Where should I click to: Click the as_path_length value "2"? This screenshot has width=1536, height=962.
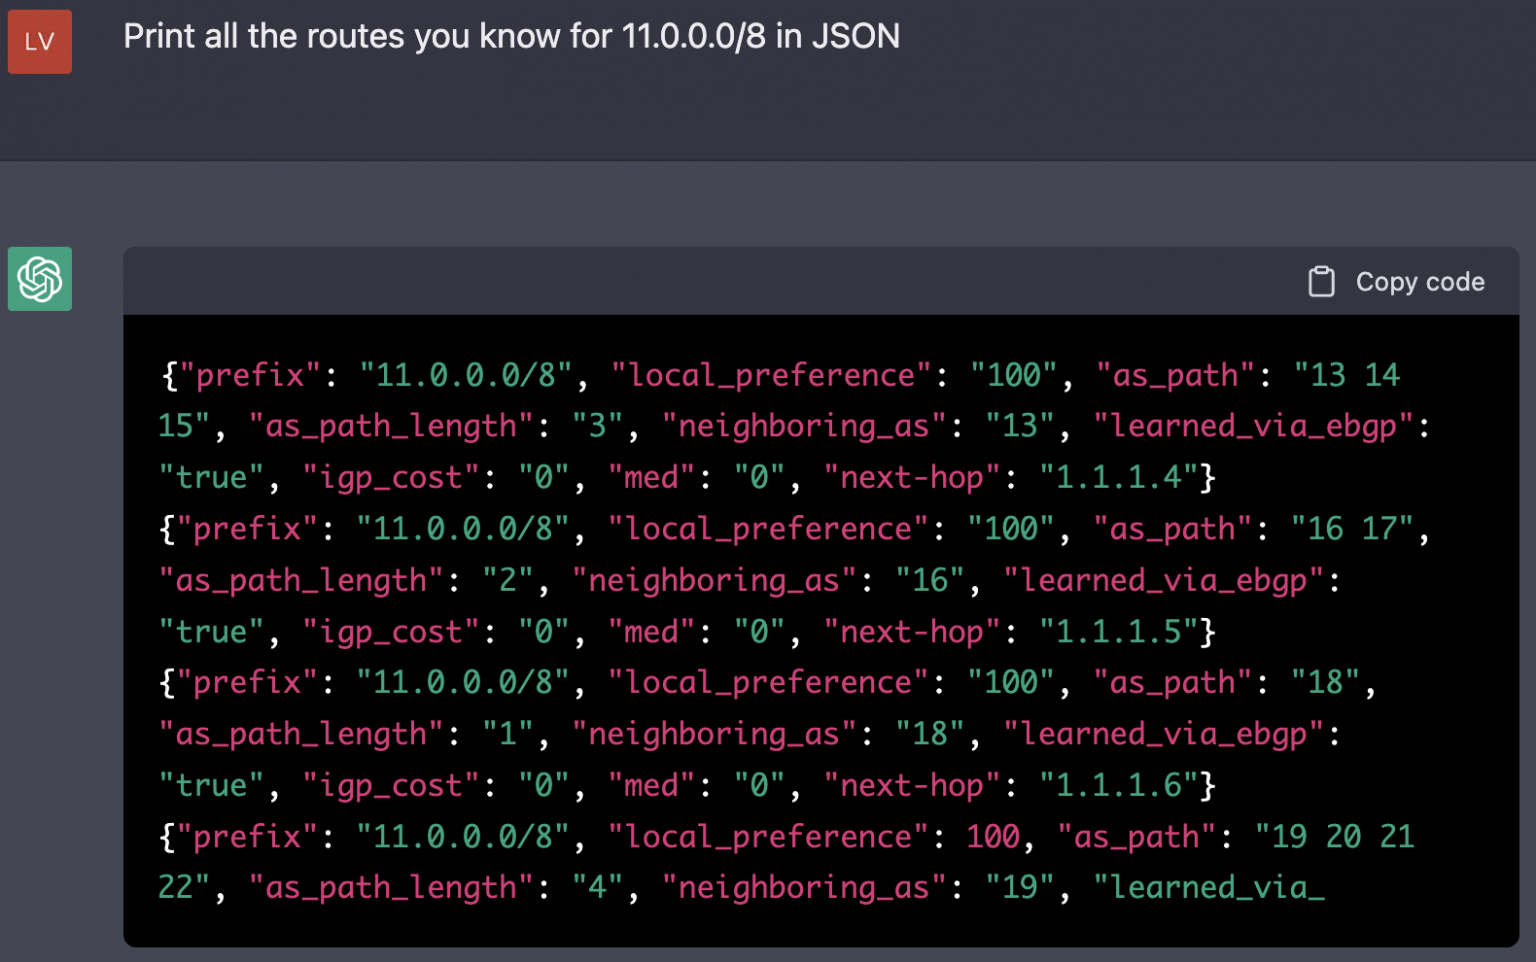pyautogui.click(x=508, y=580)
